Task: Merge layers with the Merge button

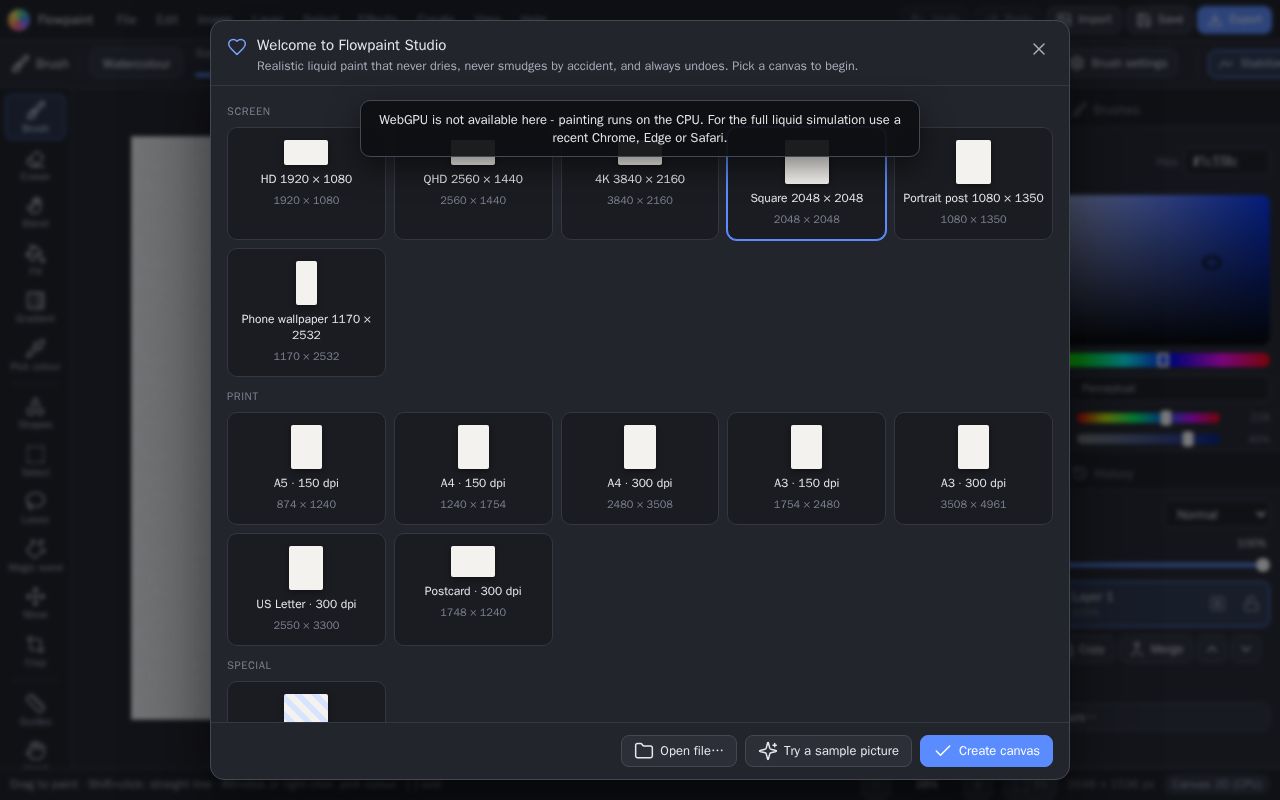Action: point(1156,649)
